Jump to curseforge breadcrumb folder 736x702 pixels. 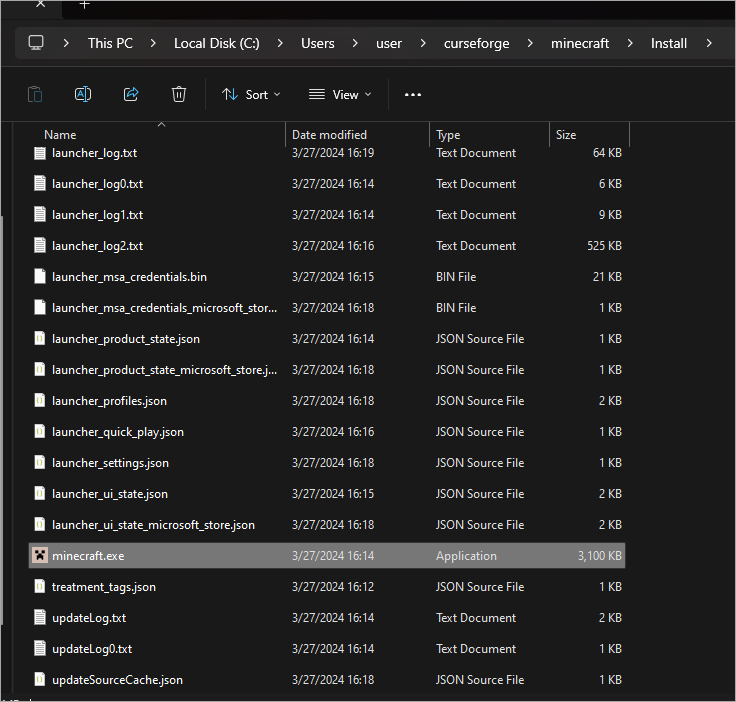(476, 44)
